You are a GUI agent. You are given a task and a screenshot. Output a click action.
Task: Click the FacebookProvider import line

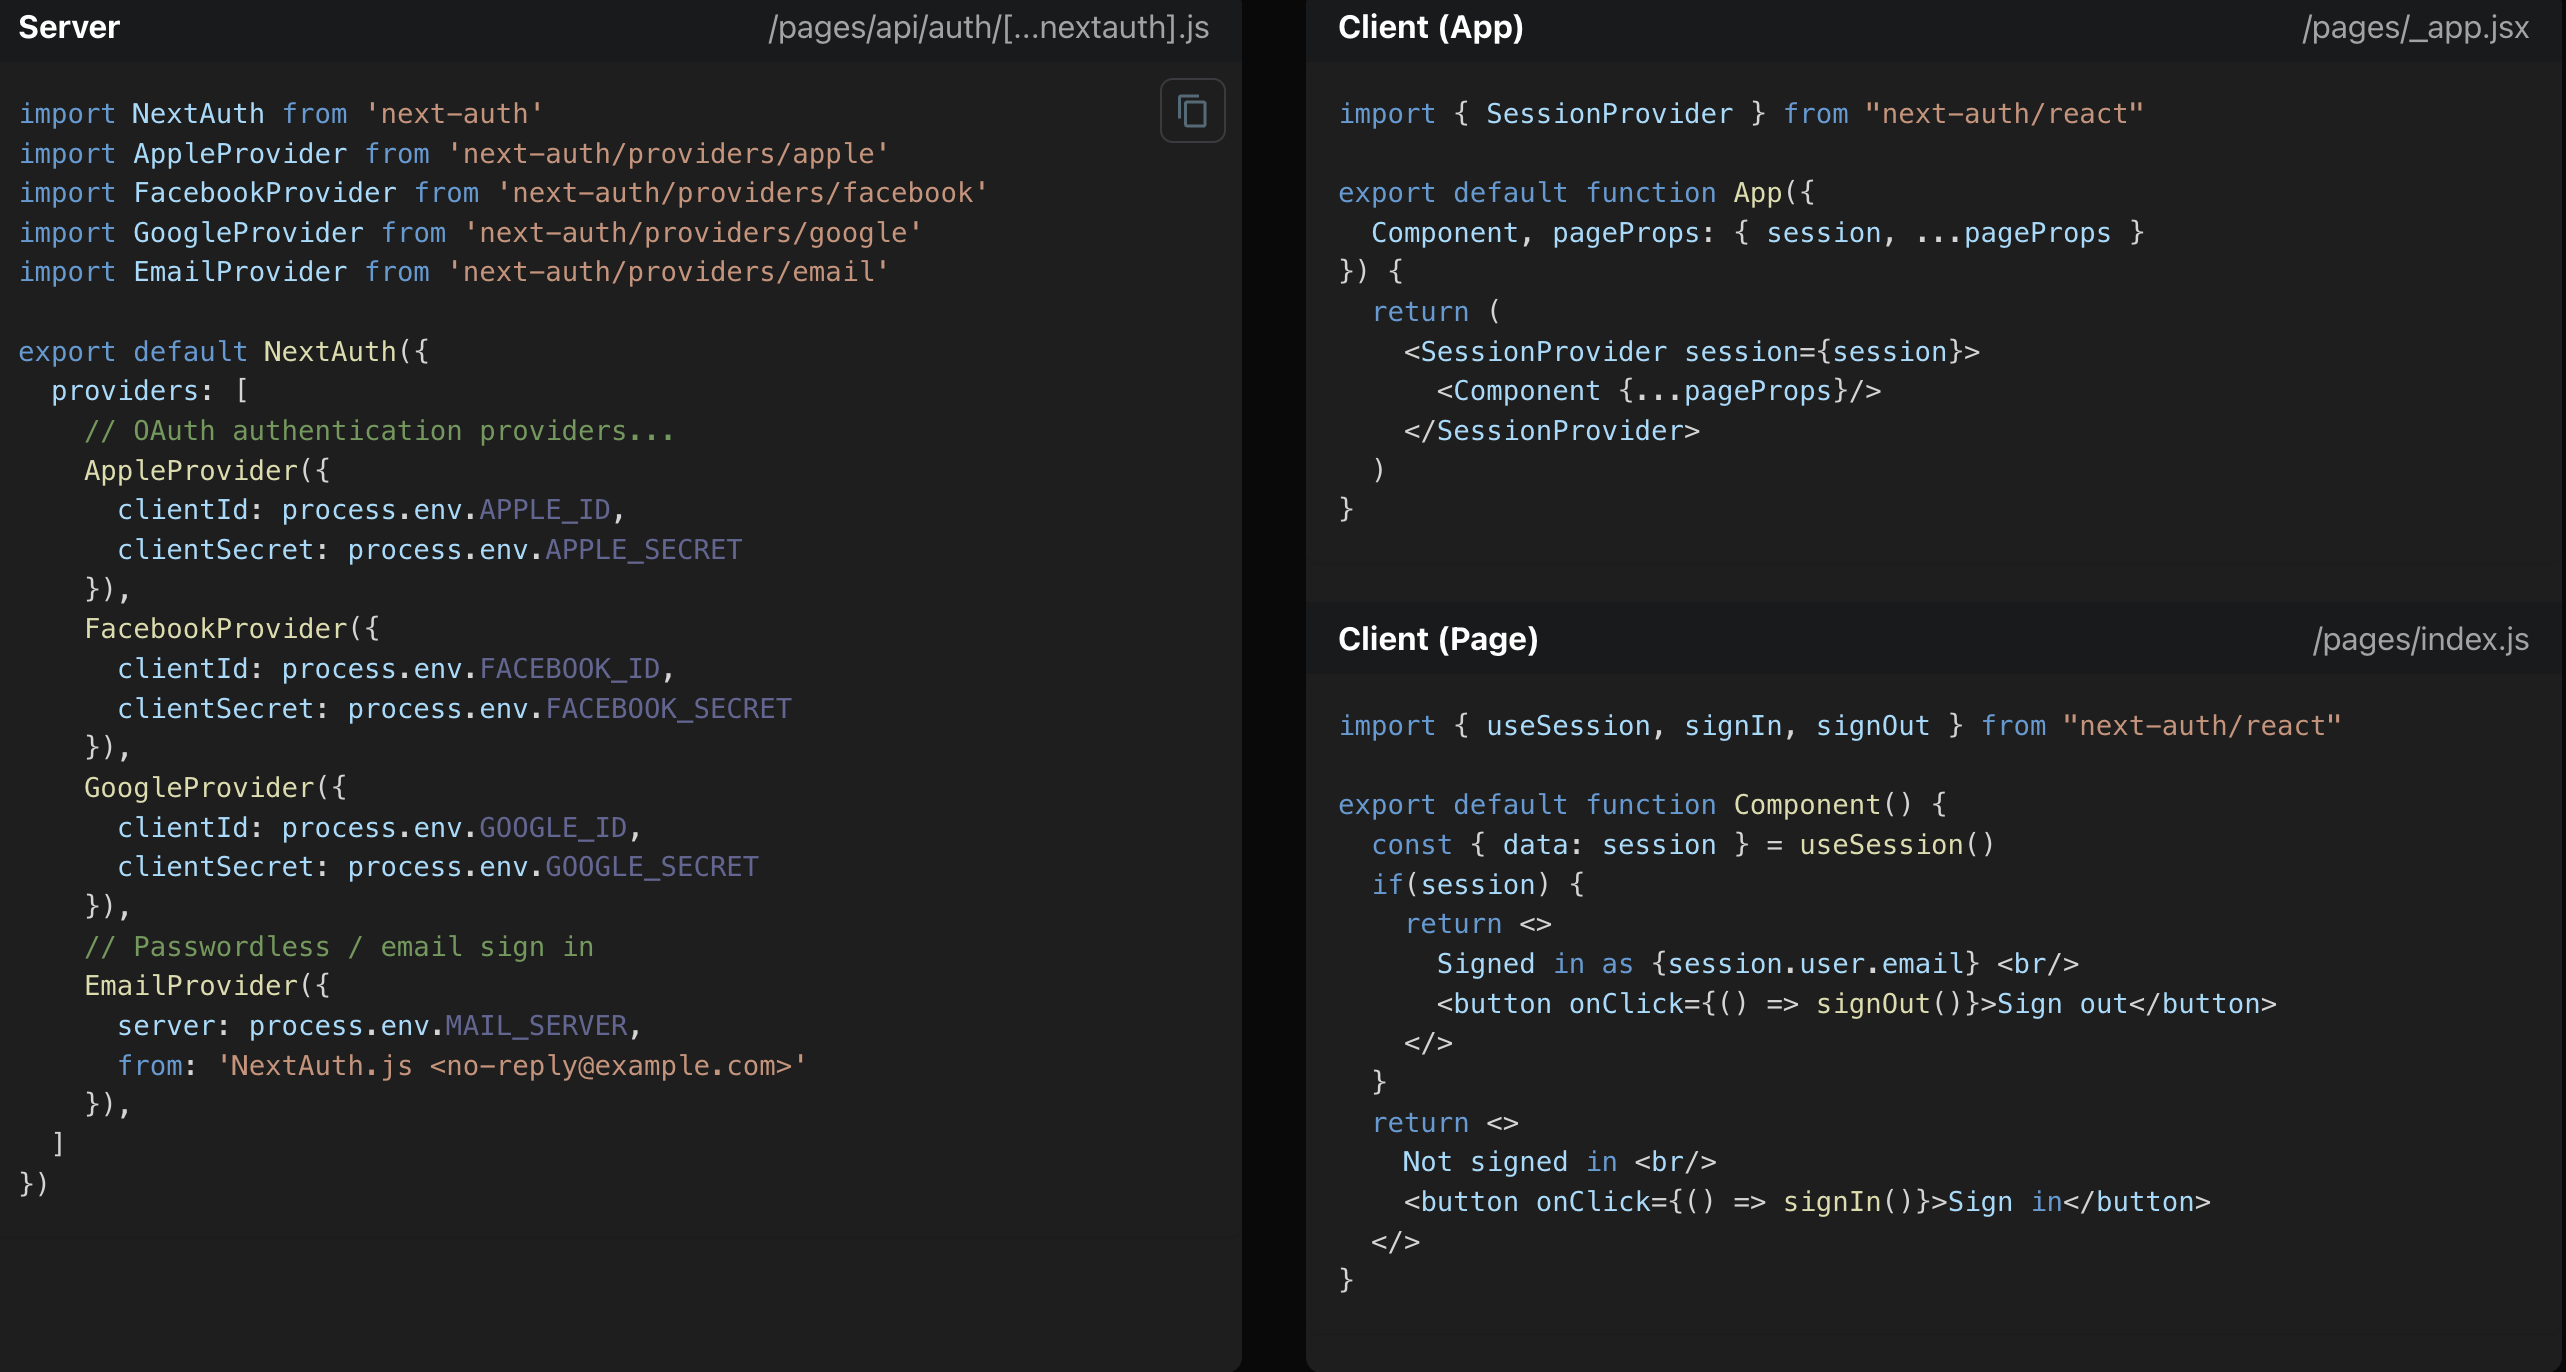(x=503, y=193)
